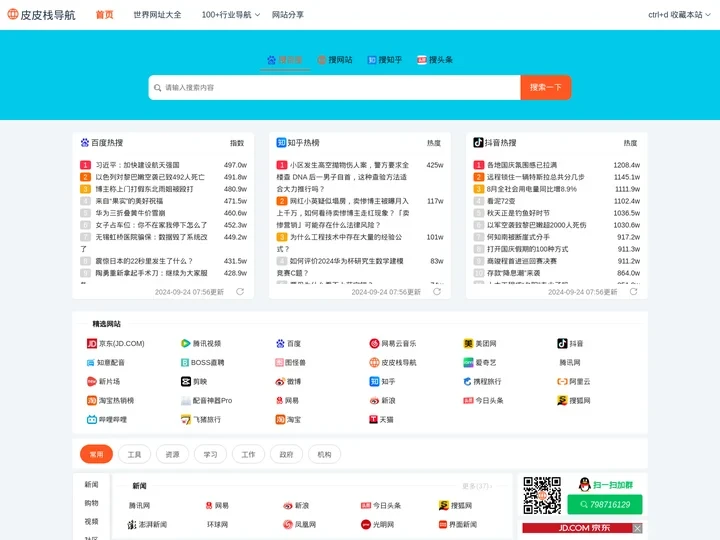The width and height of the screenshot is (720, 540).
Task: Click the 知意配音 icon
Action: point(90,363)
